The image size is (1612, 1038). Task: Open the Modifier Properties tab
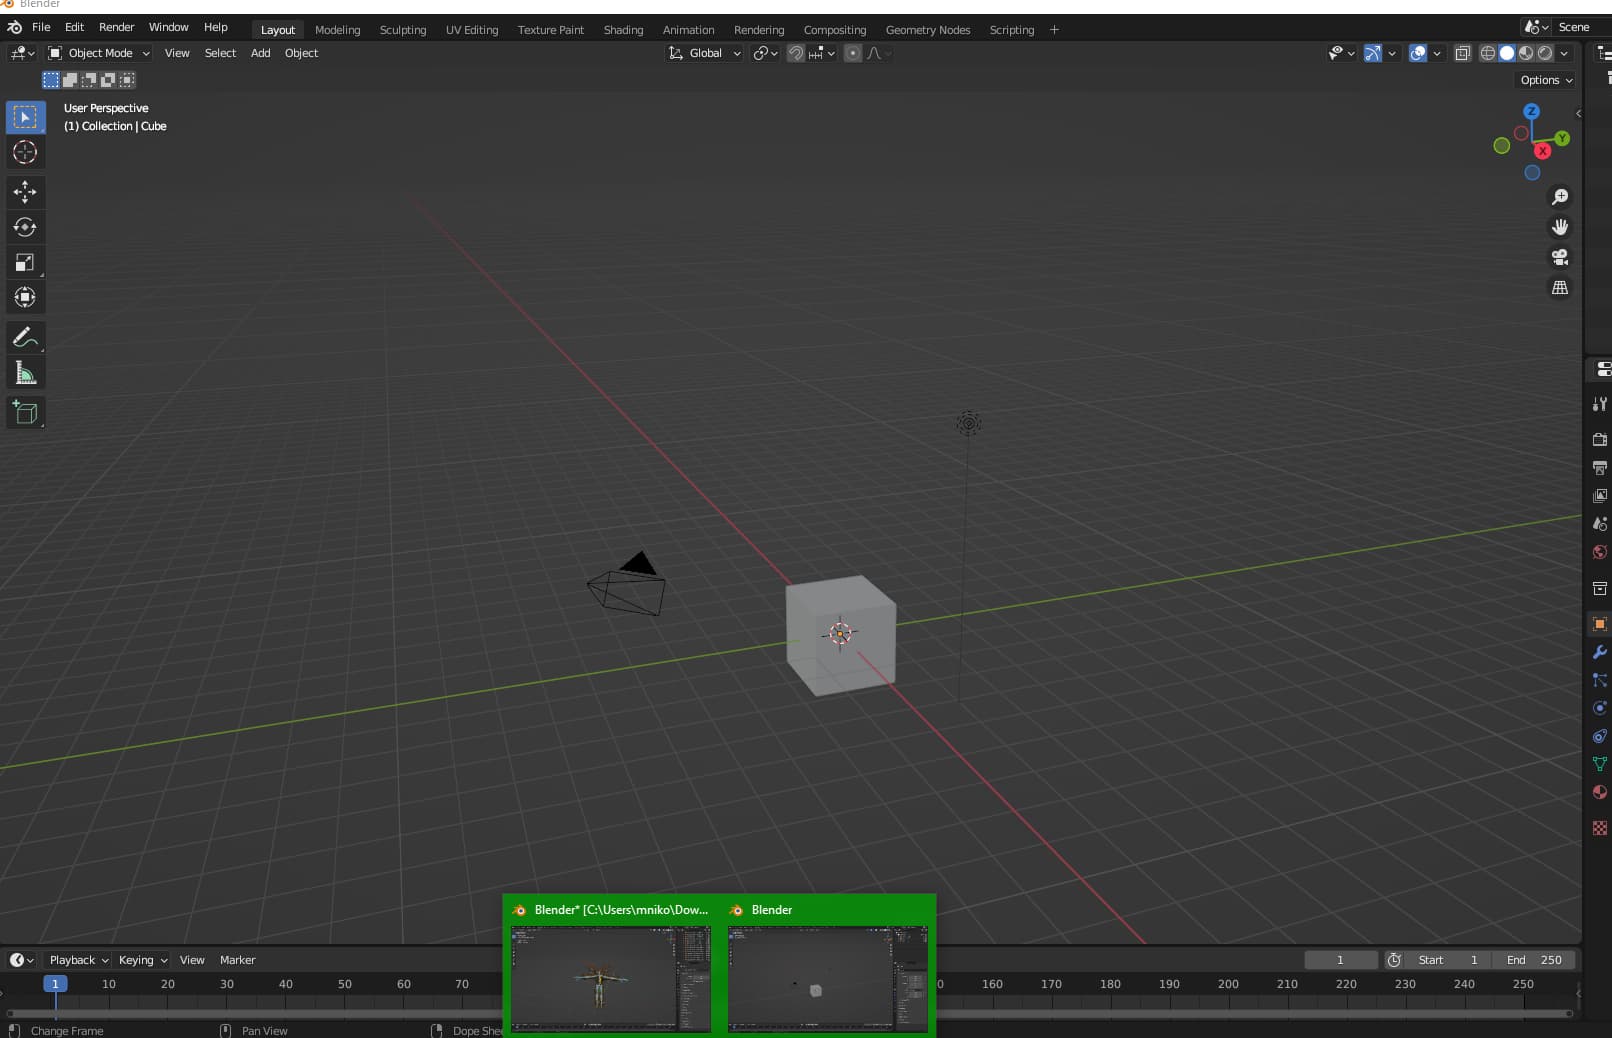tap(1598, 653)
